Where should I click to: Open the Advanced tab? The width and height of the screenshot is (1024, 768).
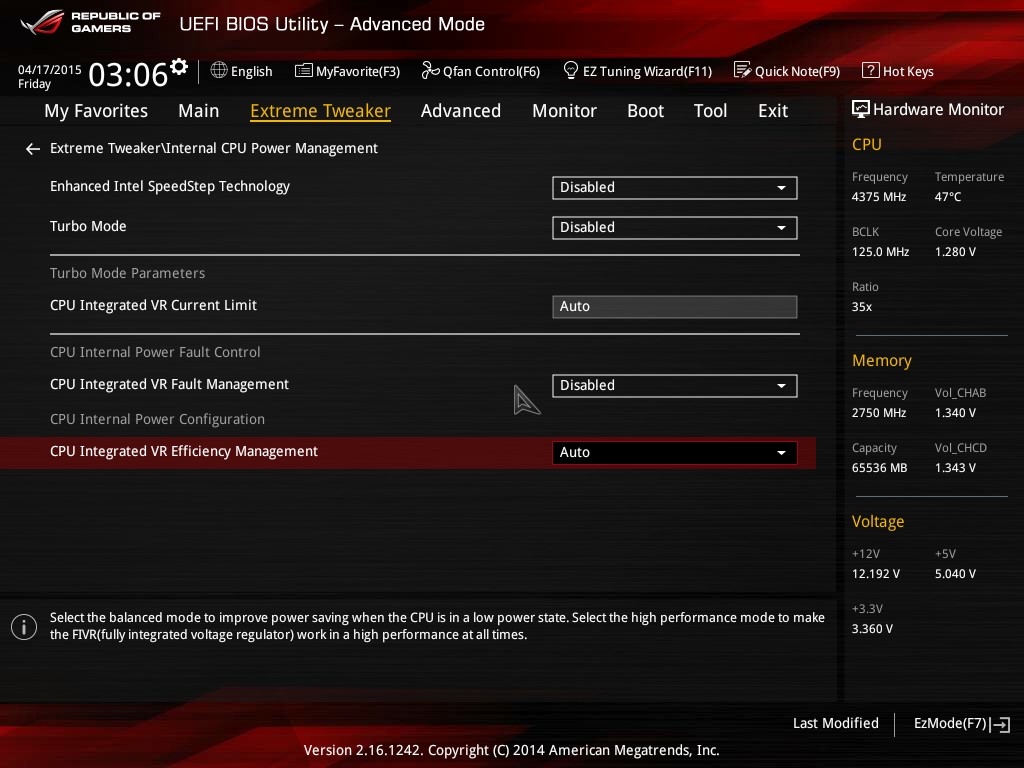[460, 111]
